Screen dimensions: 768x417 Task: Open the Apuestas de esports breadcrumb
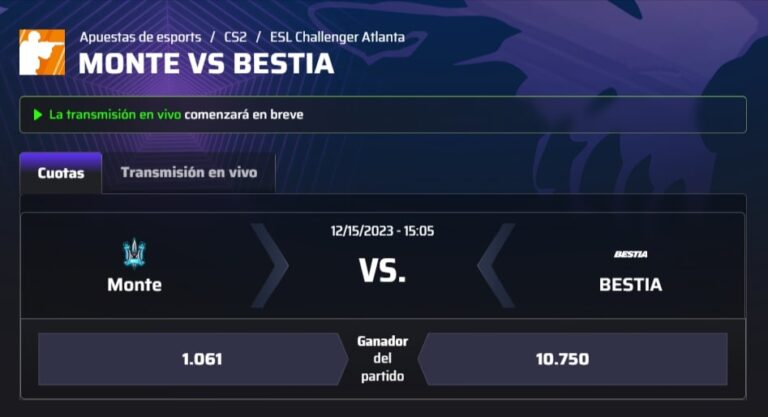141,37
